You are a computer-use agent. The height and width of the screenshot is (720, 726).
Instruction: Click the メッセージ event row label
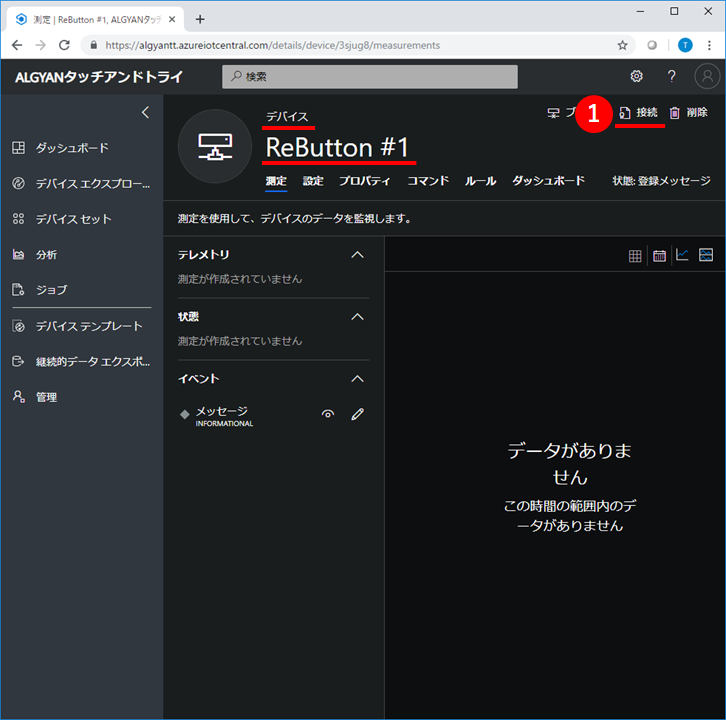pos(222,411)
